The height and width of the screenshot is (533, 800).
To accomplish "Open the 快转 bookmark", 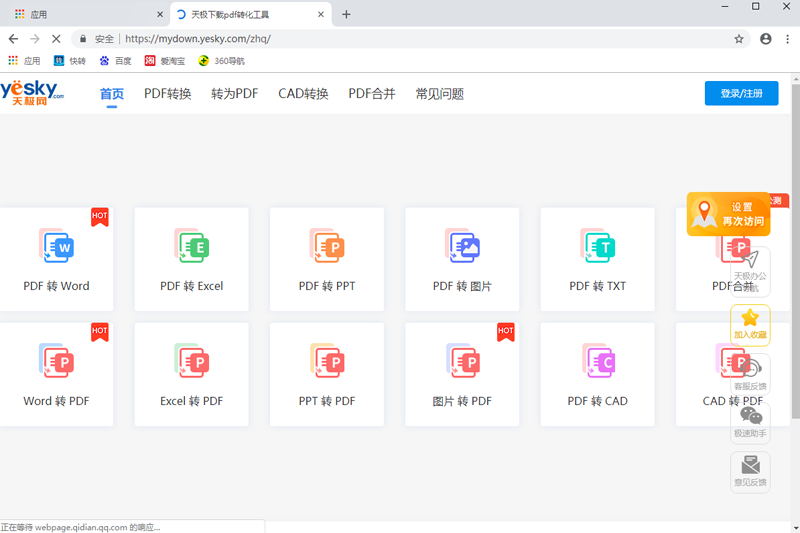I will point(69,61).
